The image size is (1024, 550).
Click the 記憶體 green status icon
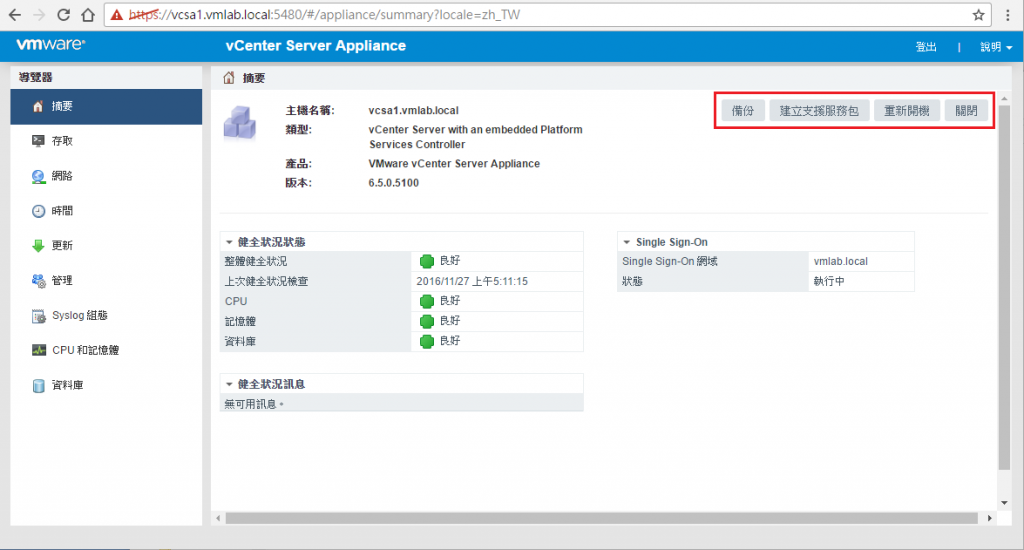(426, 321)
